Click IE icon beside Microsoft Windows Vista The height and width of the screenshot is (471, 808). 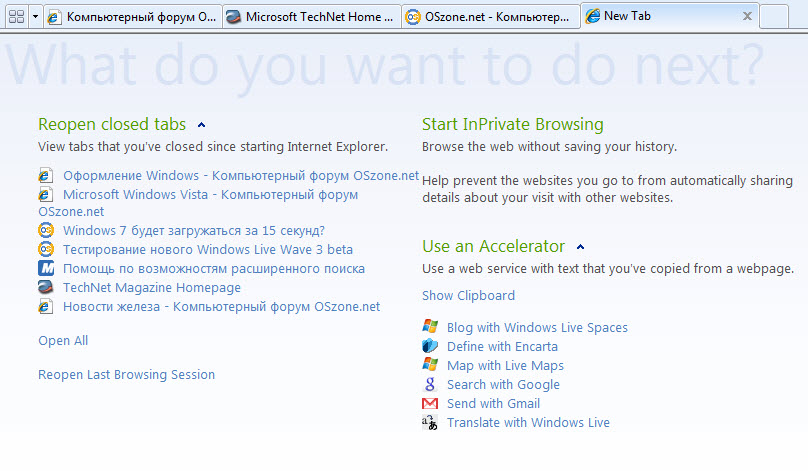(46, 195)
